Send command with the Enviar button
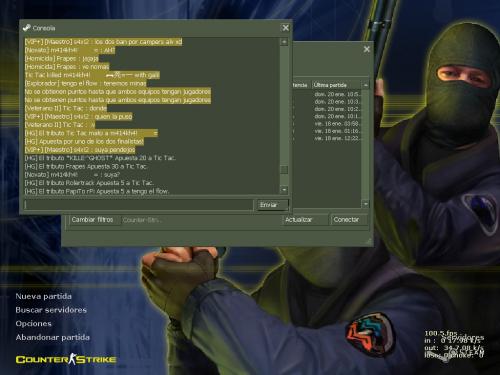The height and width of the screenshot is (375, 500). pos(272,205)
